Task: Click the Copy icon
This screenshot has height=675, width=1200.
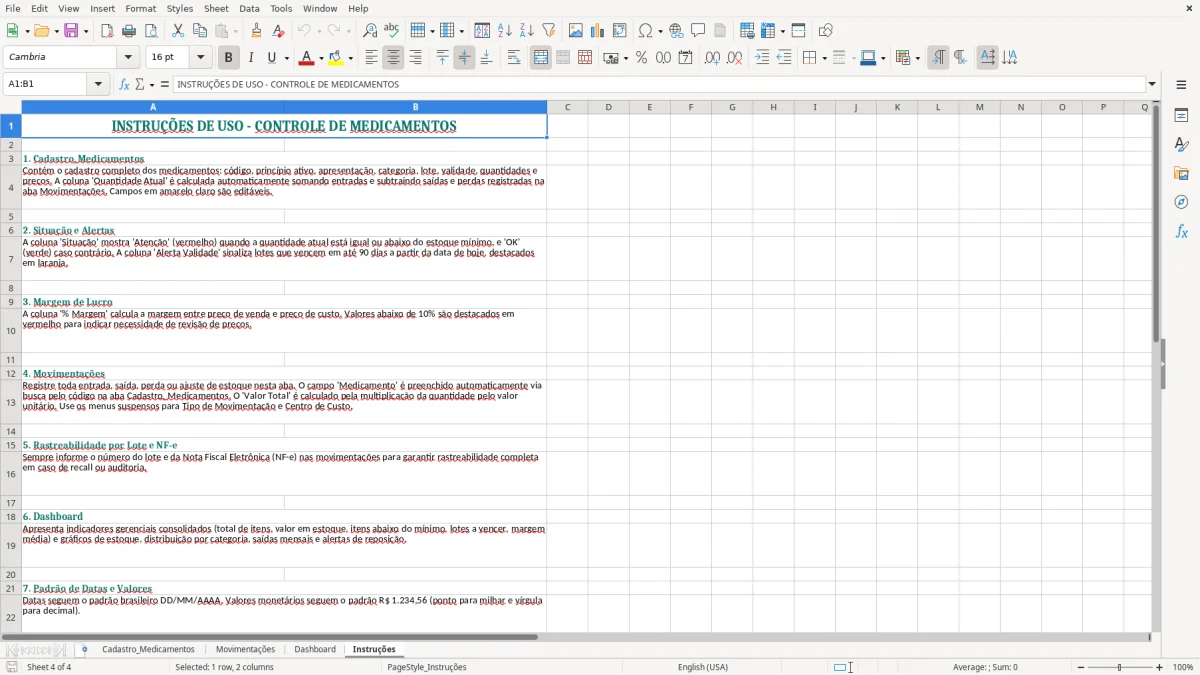Action: coord(200,31)
